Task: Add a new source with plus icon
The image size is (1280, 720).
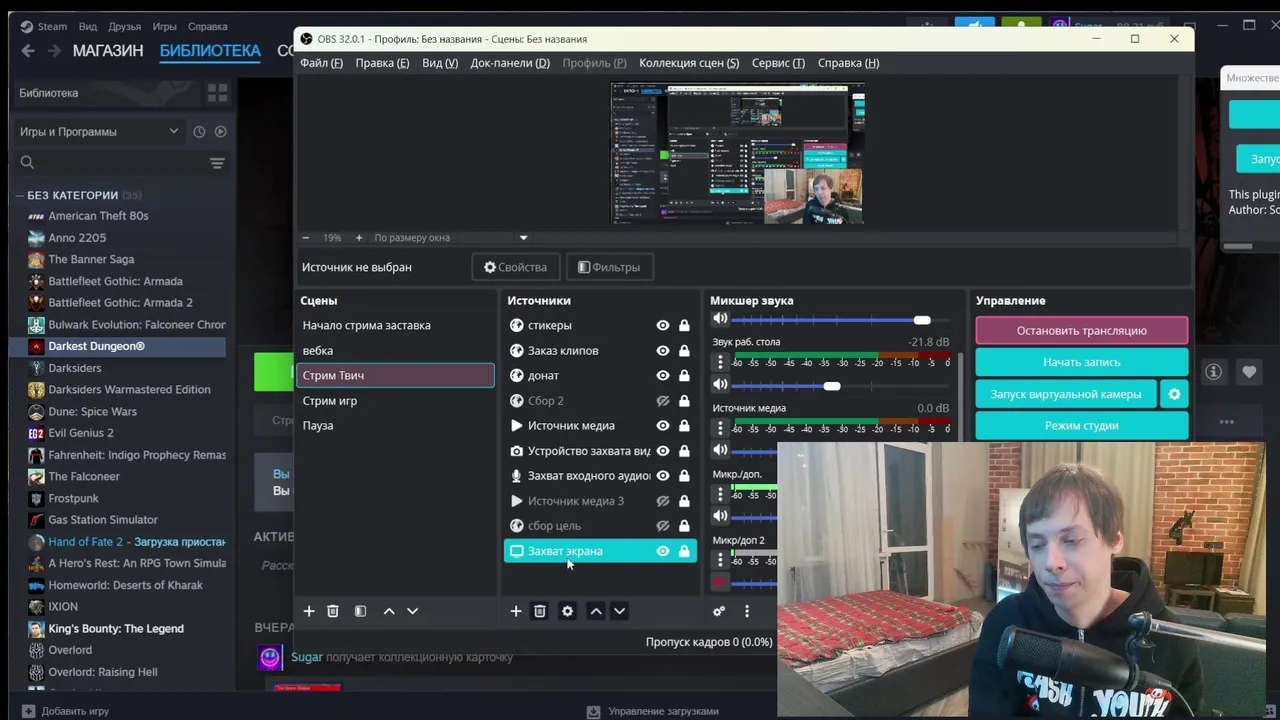Action: pyautogui.click(x=516, y=611)
